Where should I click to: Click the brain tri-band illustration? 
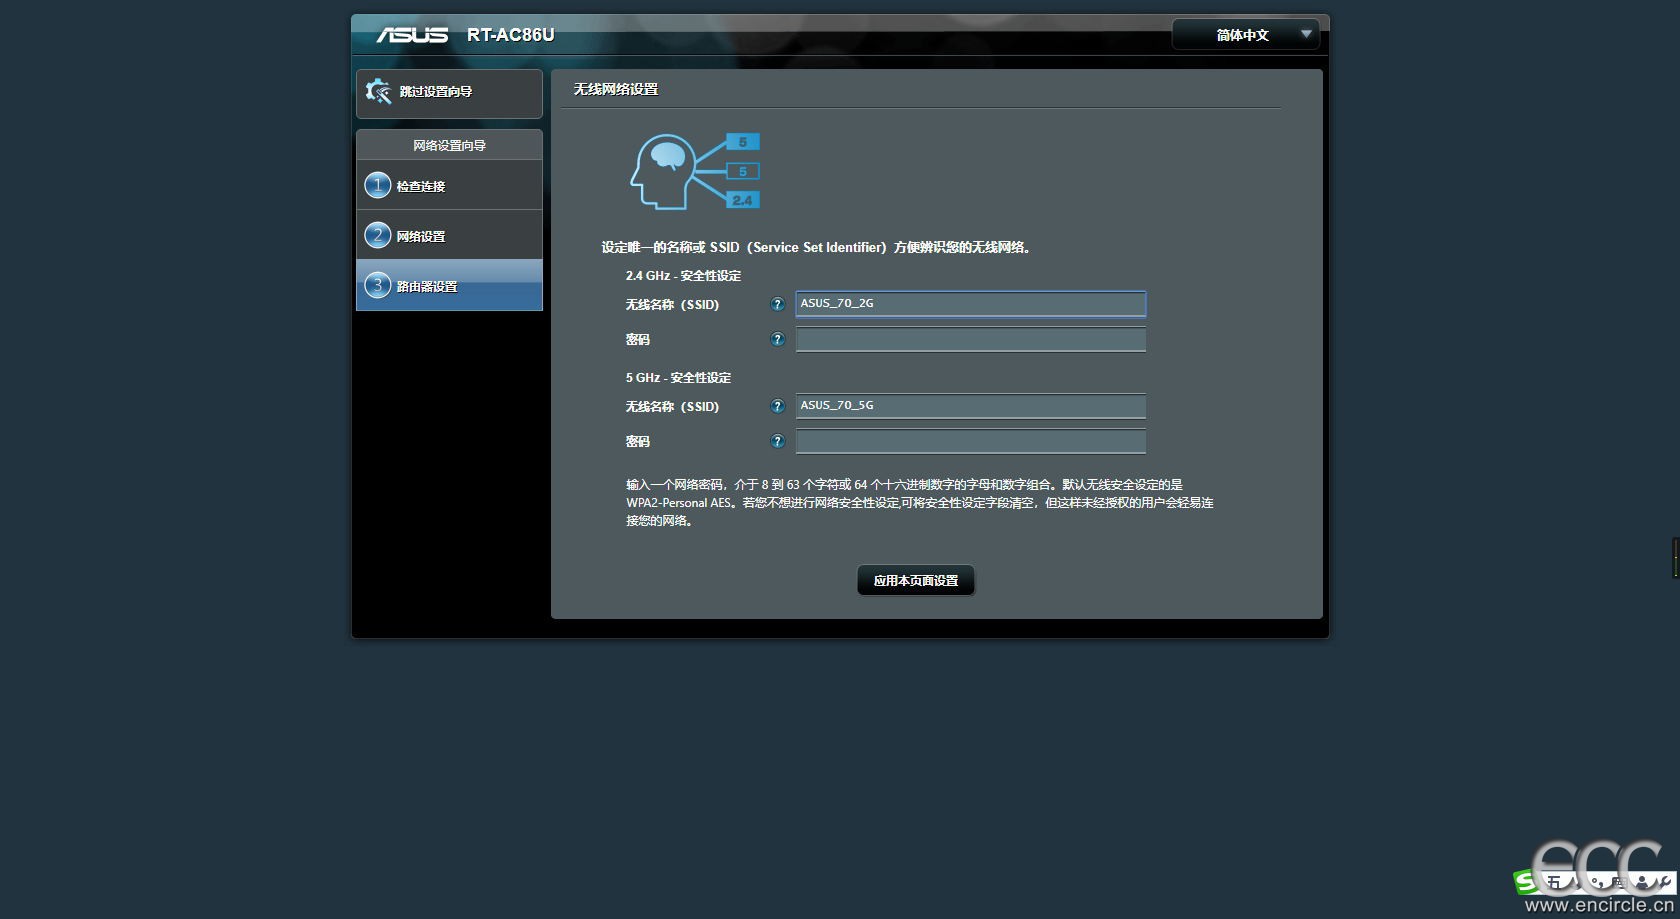tap(694, 172)
